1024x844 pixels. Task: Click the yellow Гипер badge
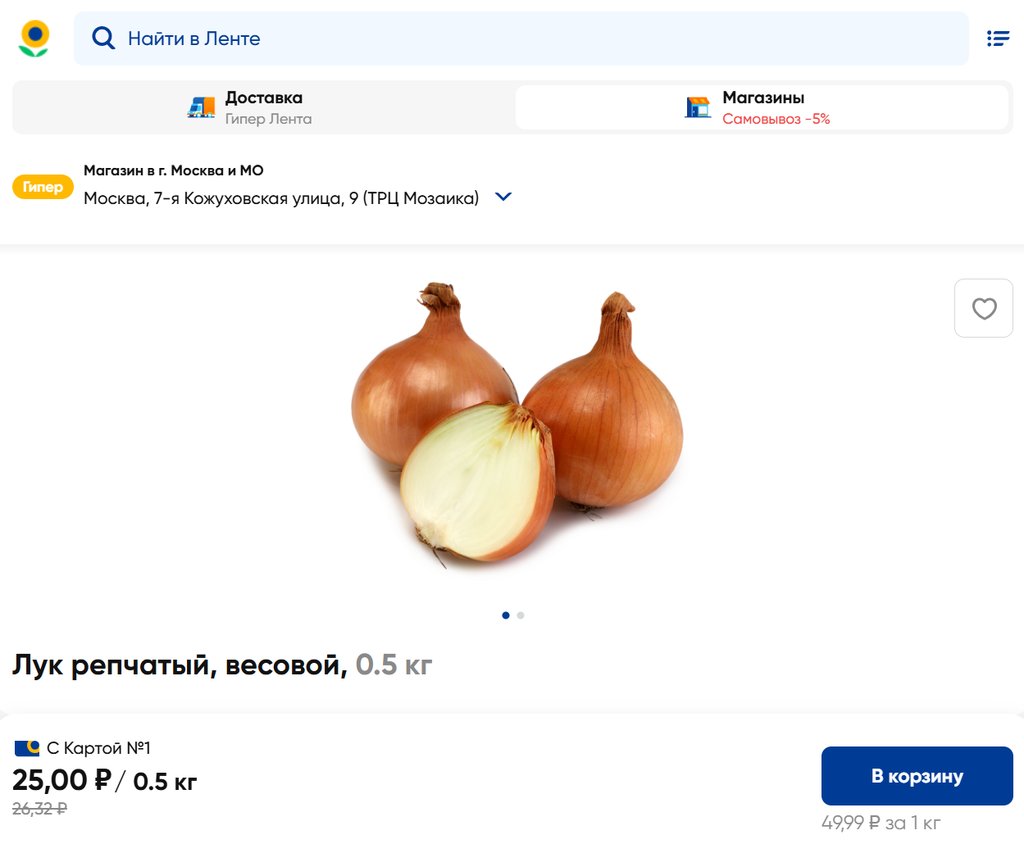[42, 187]
